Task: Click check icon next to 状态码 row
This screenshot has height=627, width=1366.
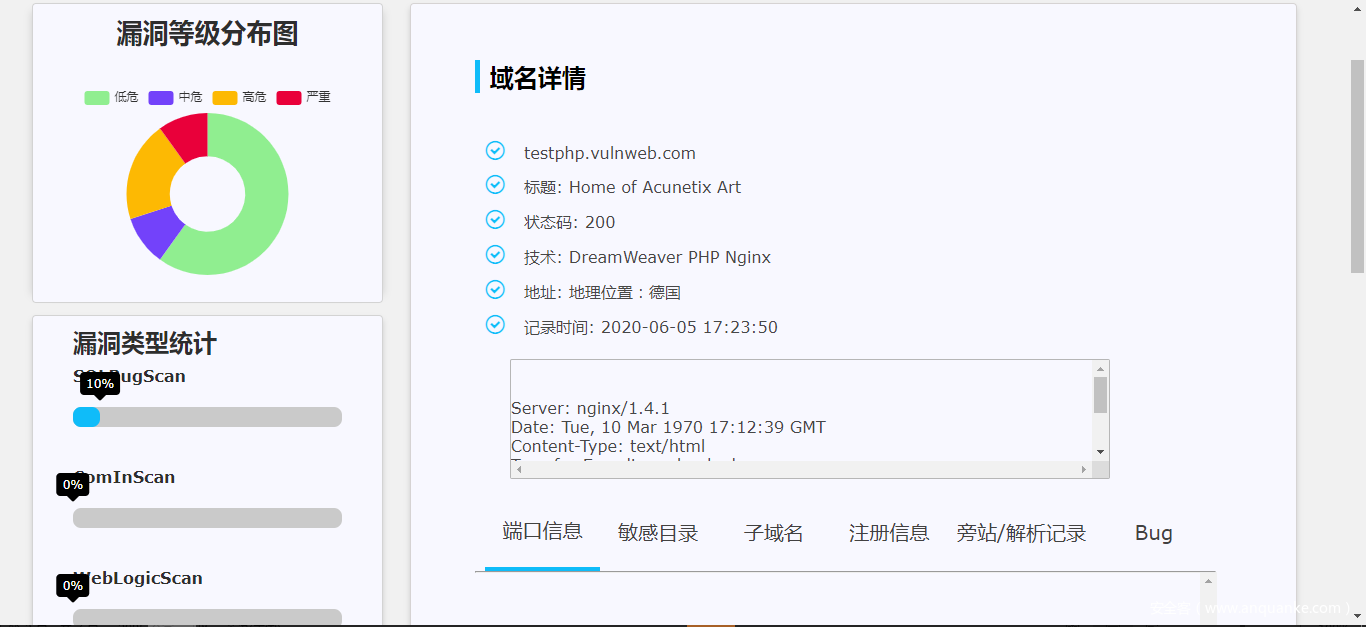Action: click(x=495, y=220)
